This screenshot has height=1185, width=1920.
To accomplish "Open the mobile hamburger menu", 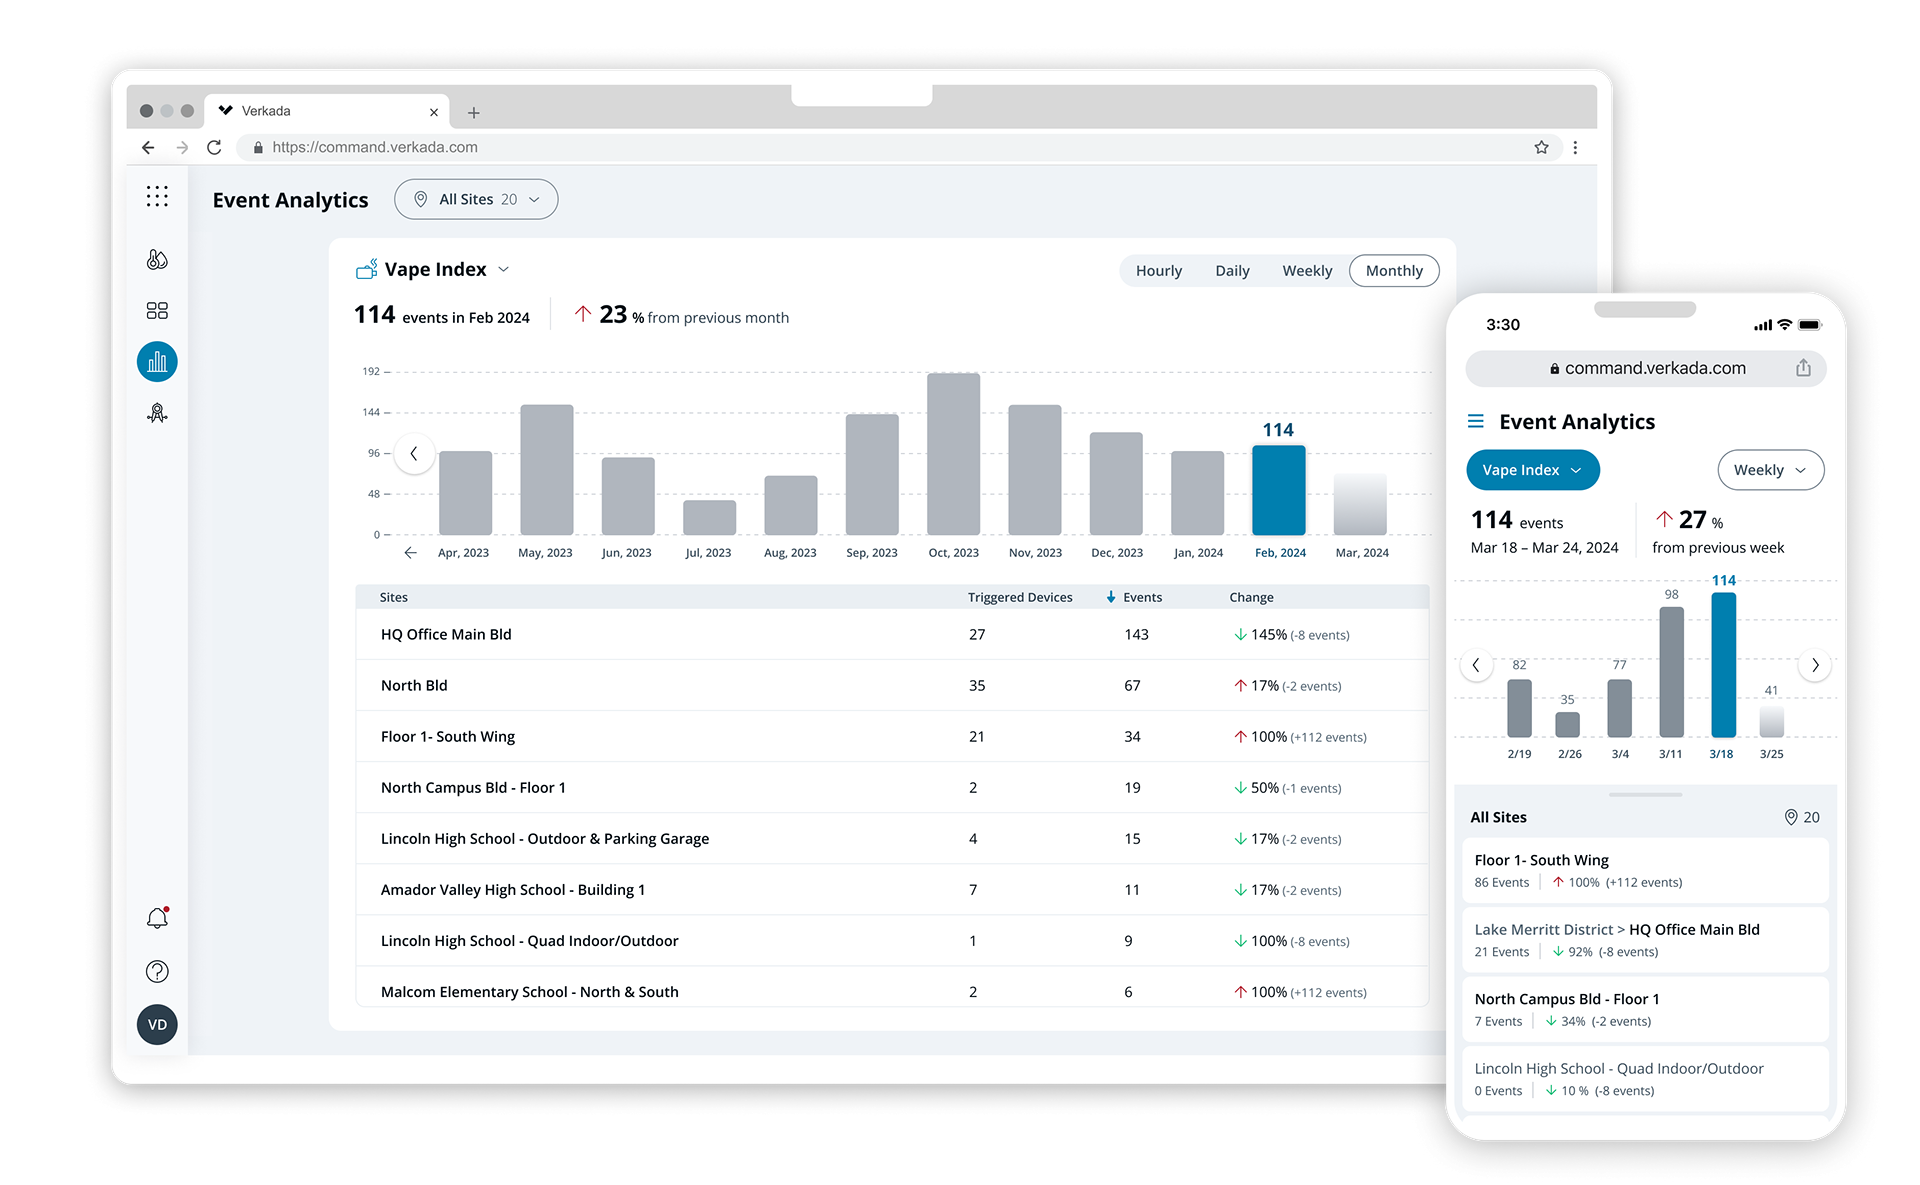I will tap(1475, 421).
